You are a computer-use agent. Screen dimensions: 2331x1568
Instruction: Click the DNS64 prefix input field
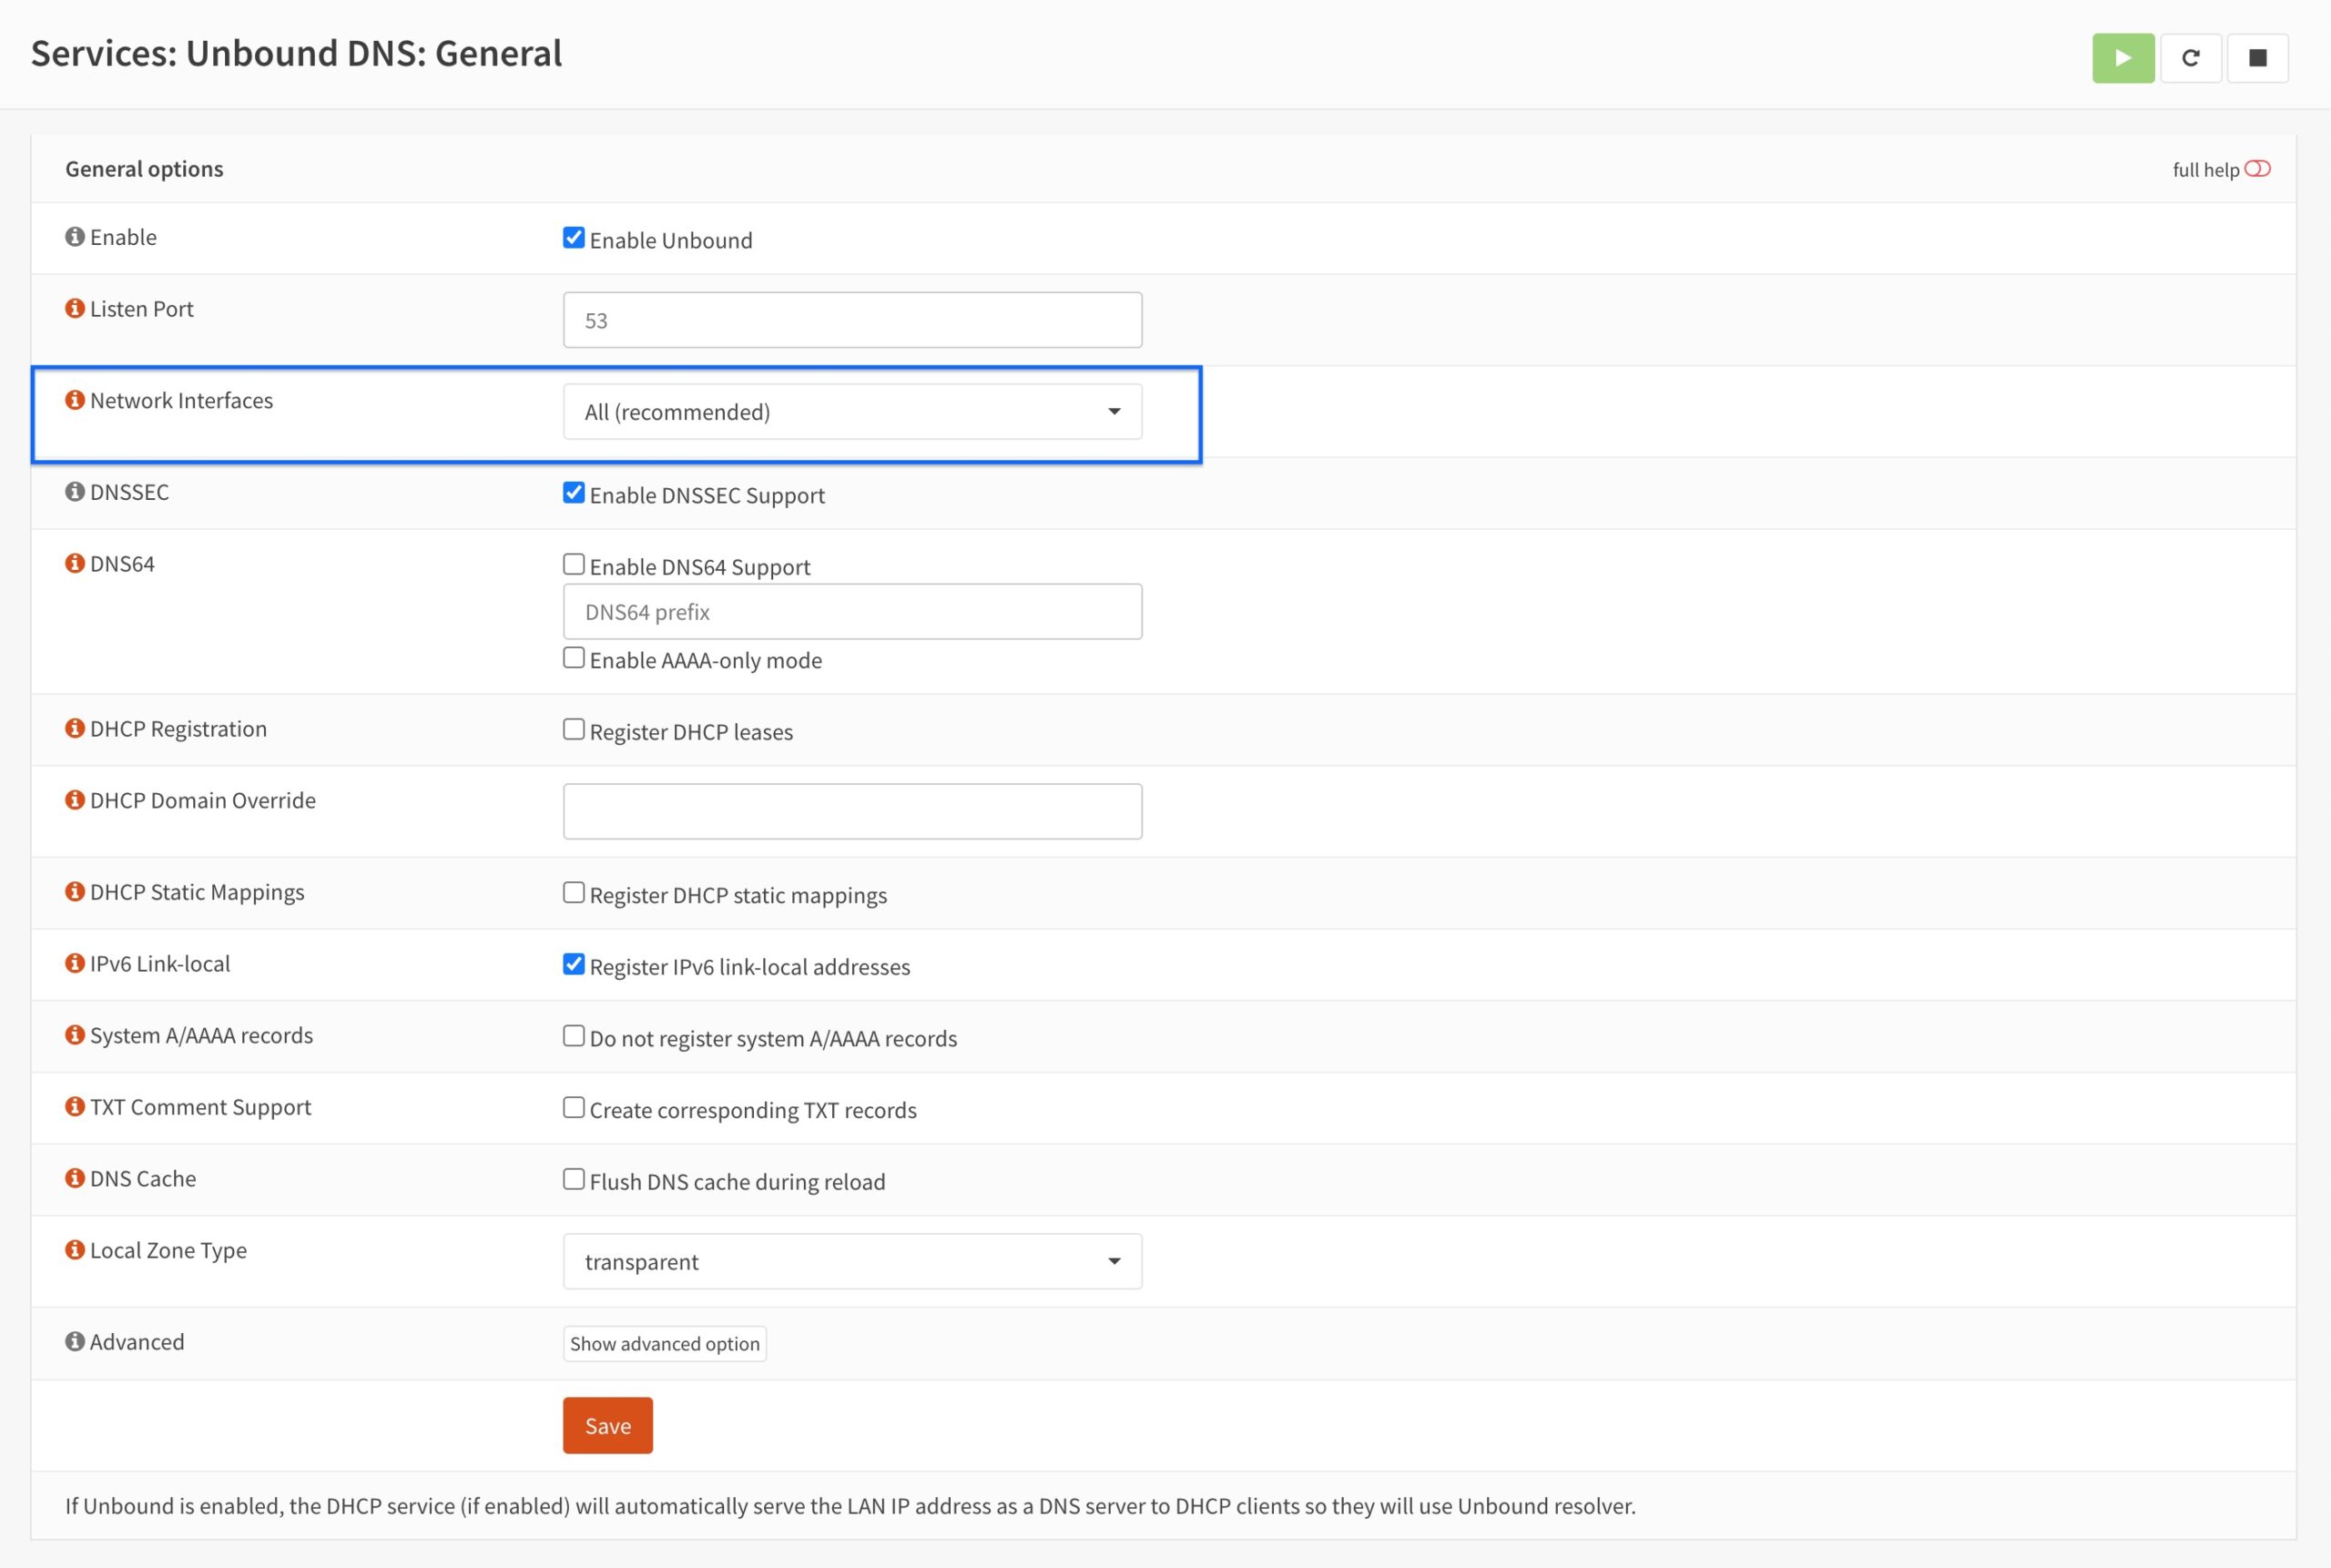pyautogui.click(x=852, y=612)
